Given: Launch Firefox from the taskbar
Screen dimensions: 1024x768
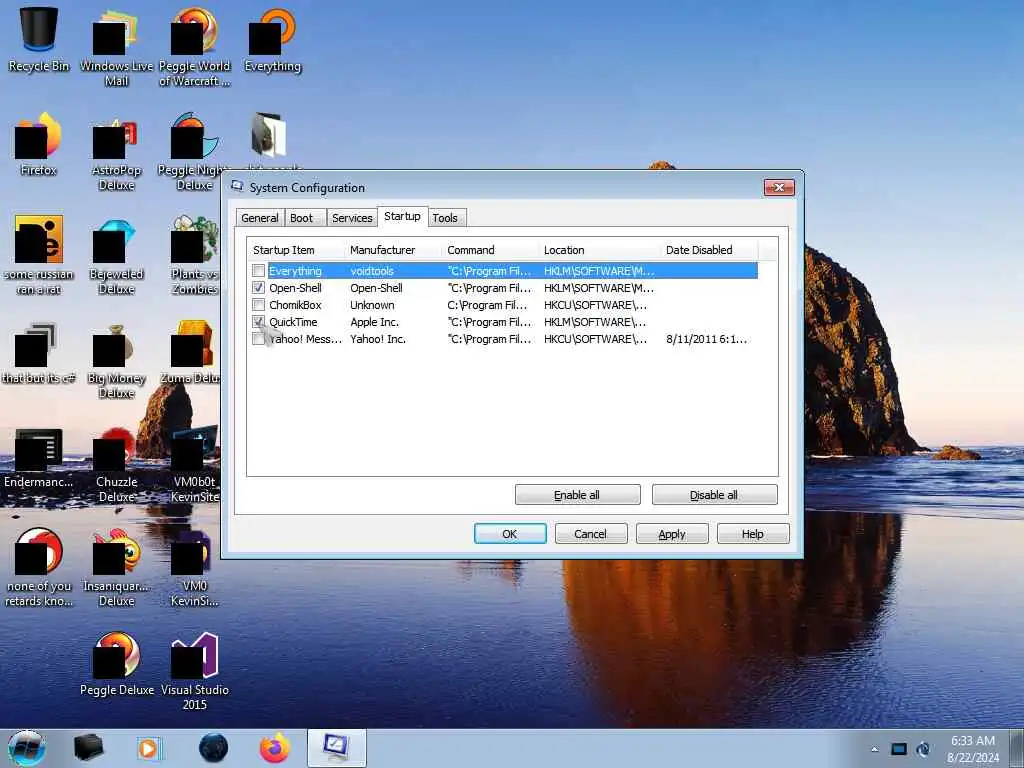Looking at the screenshot, I should pos(275,748).
